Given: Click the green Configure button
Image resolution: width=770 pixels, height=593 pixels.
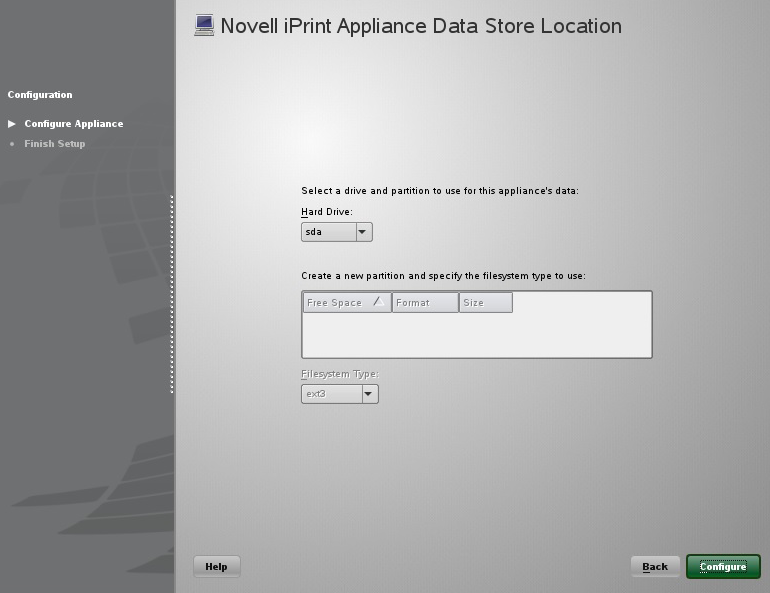Looking at the screenshot, I should tap(723, 566).
